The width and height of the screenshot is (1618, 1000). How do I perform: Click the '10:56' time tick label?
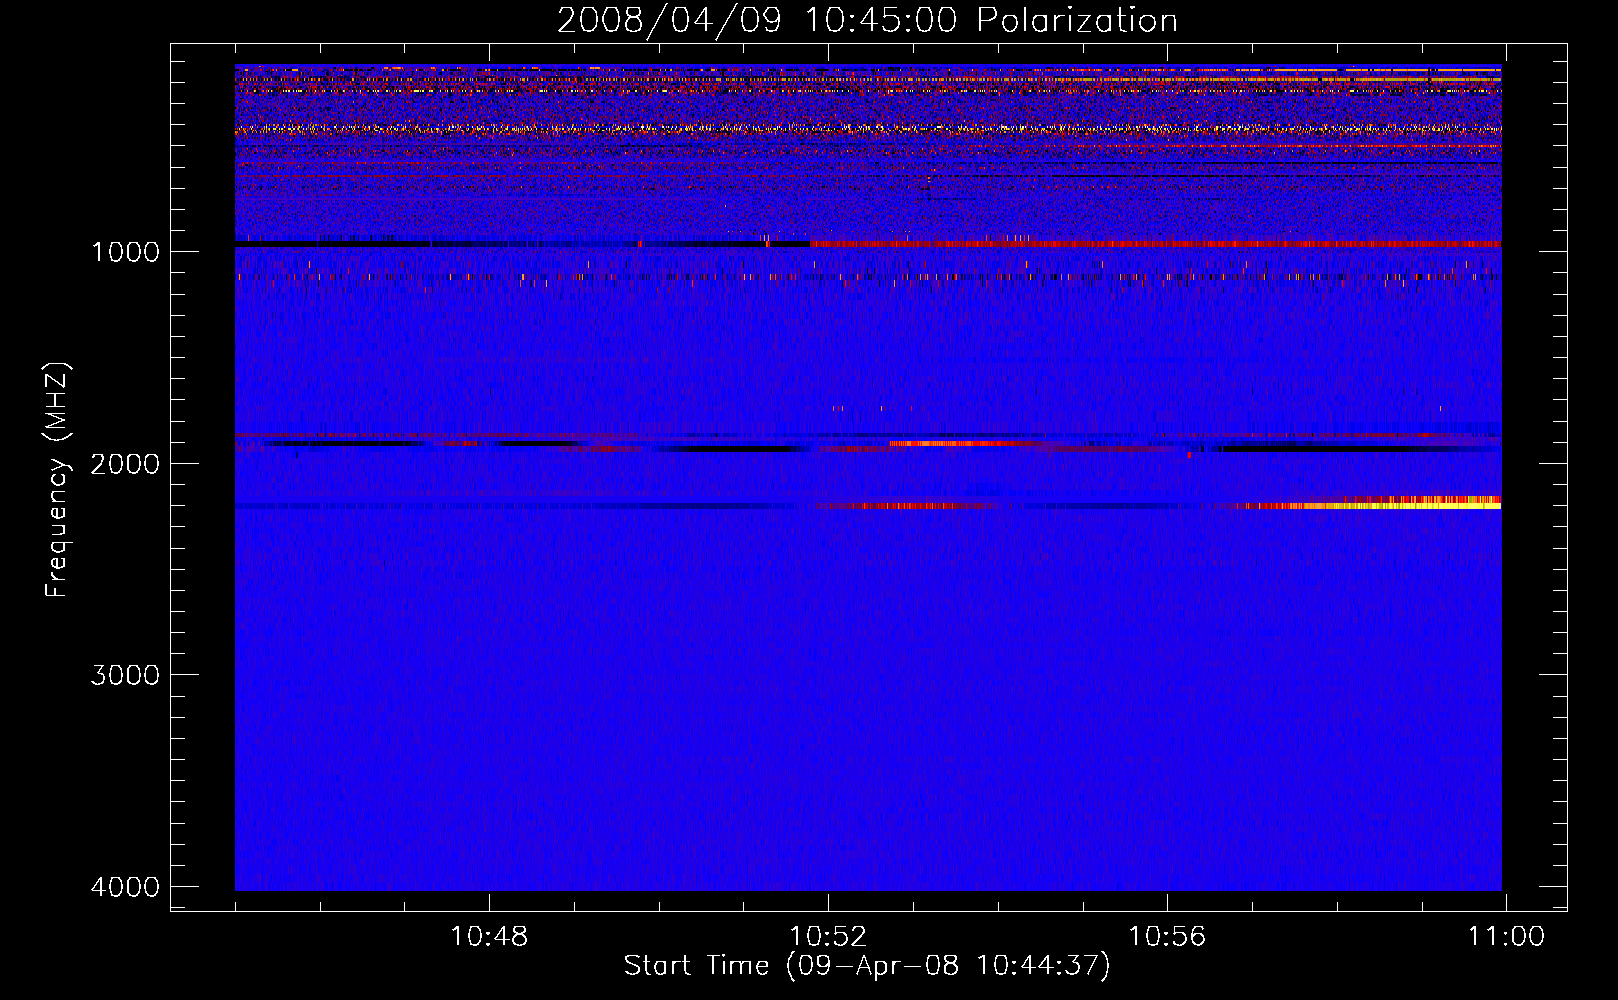point(1167,937)
